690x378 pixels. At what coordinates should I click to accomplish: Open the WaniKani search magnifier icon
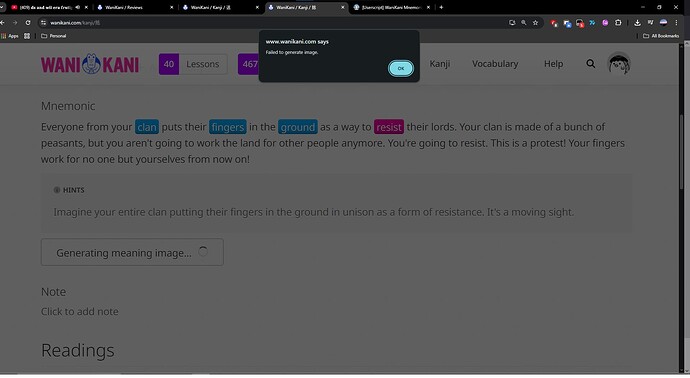[591, 64]
